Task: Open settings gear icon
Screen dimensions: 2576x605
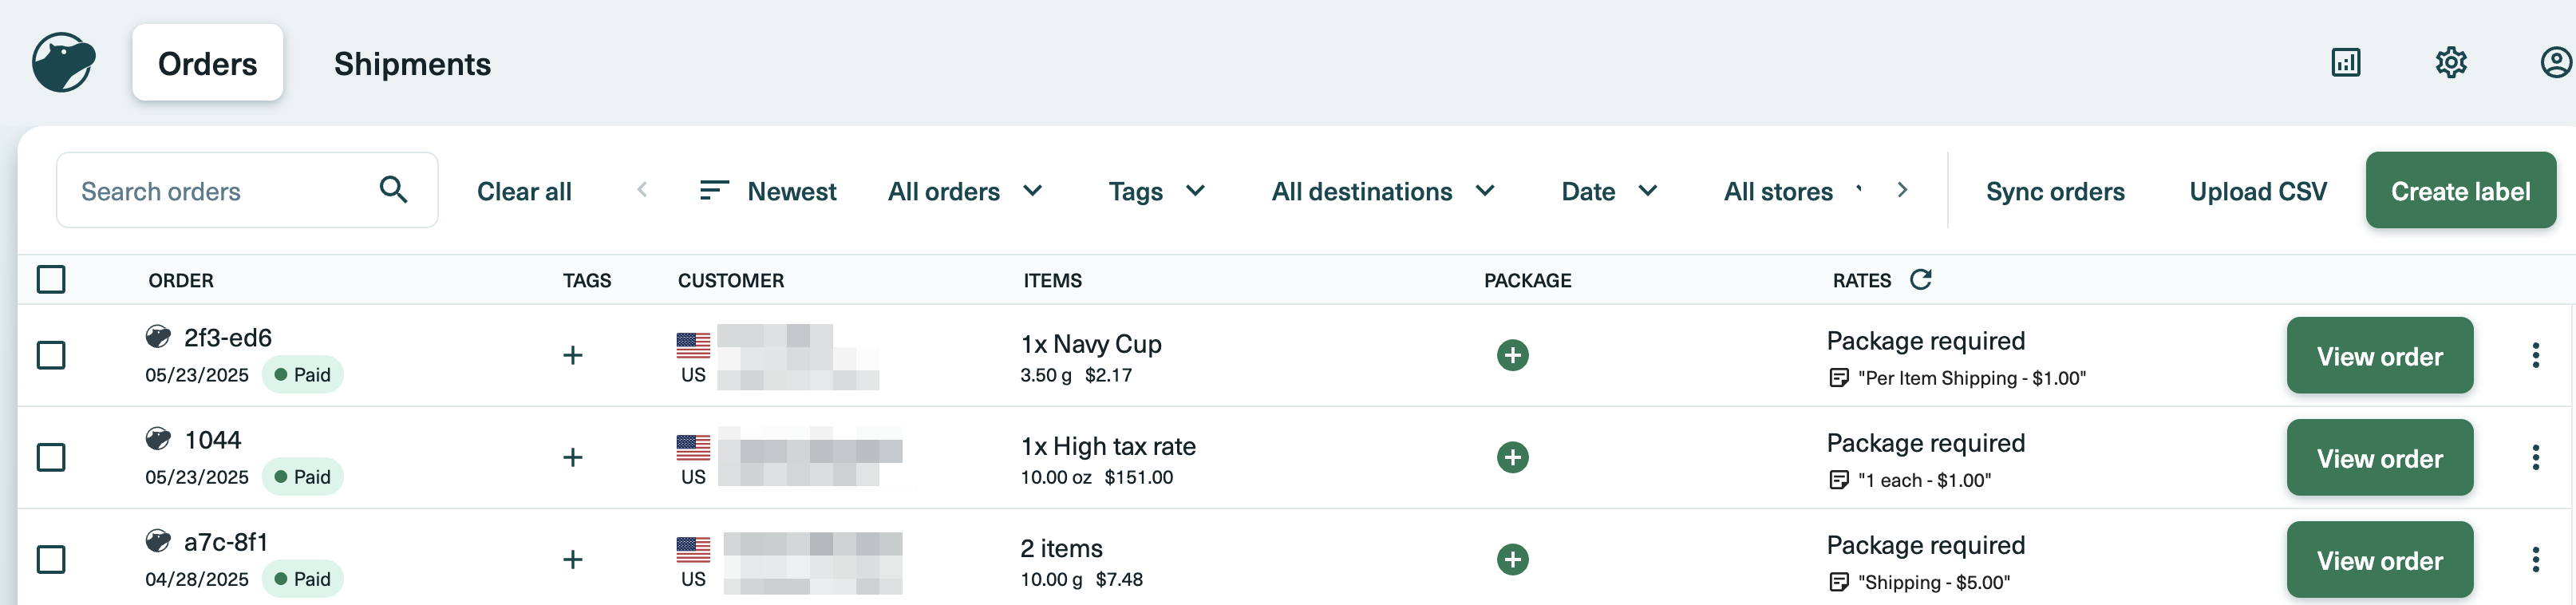Action: pos(2450,63)
